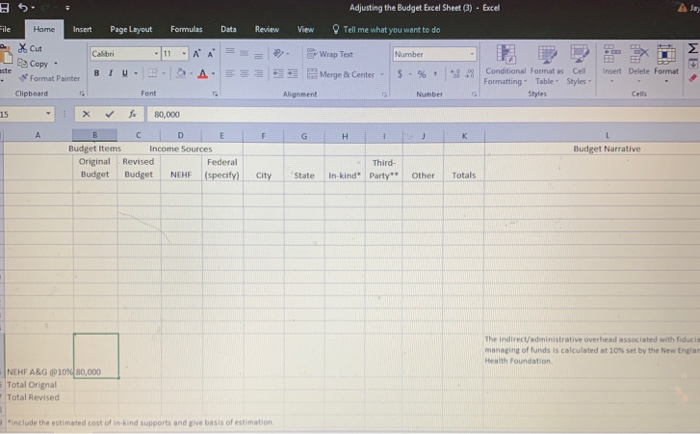Click the Original Budget header cell
The height and width of the screenshot is (434, 700).
(x=95, y=168)
